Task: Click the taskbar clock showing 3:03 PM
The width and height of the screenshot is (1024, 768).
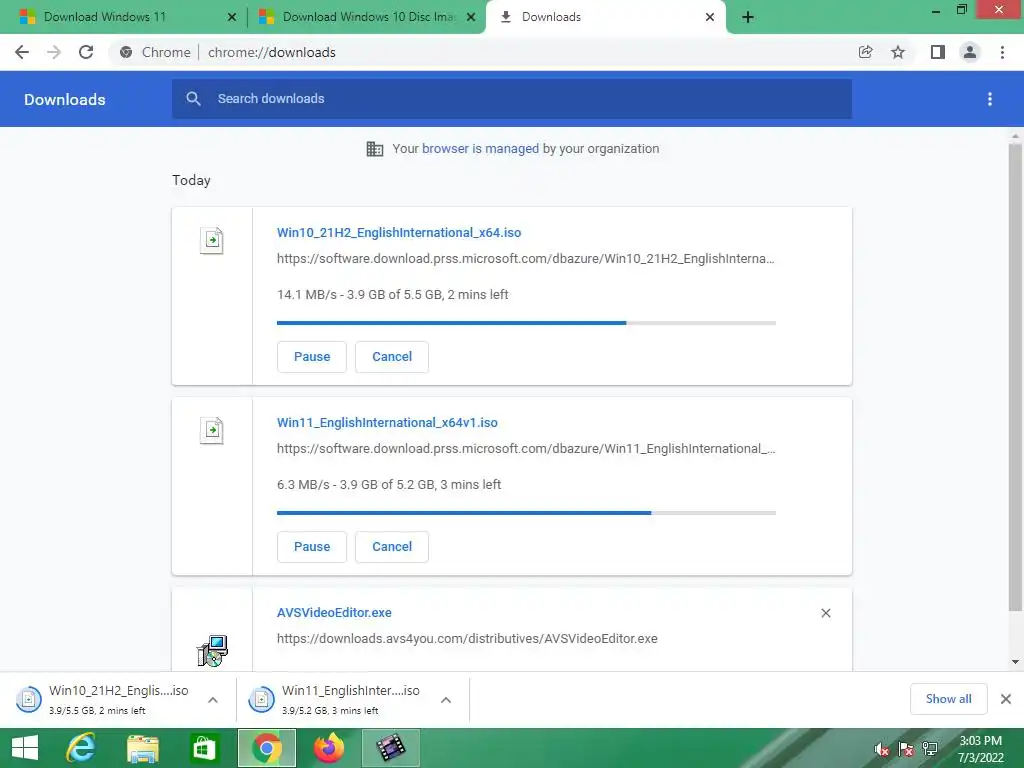Action: point(980,749)
